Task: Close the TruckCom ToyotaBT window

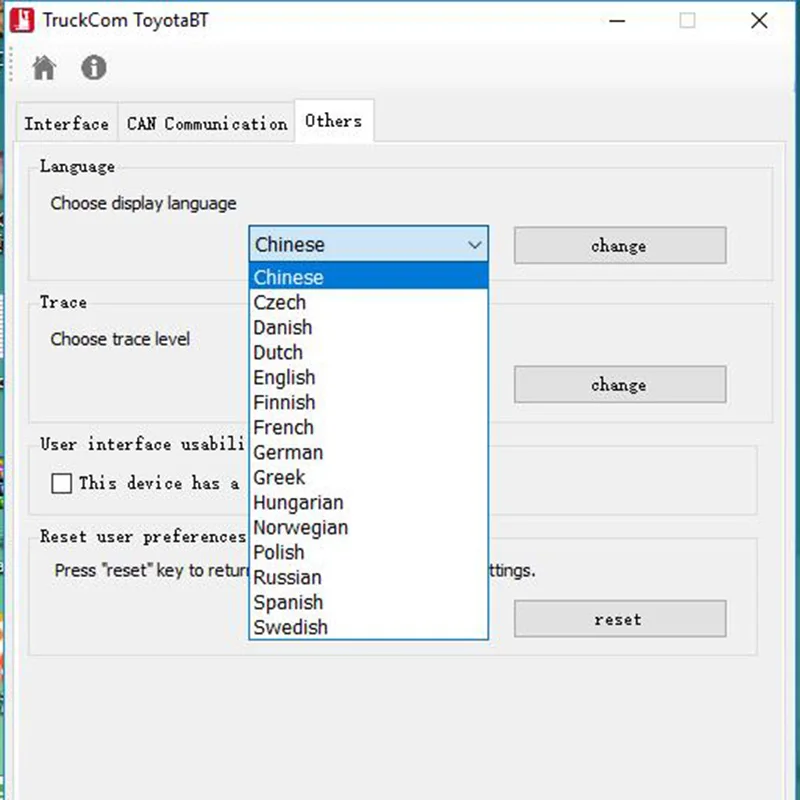Action: pos(759,21)
